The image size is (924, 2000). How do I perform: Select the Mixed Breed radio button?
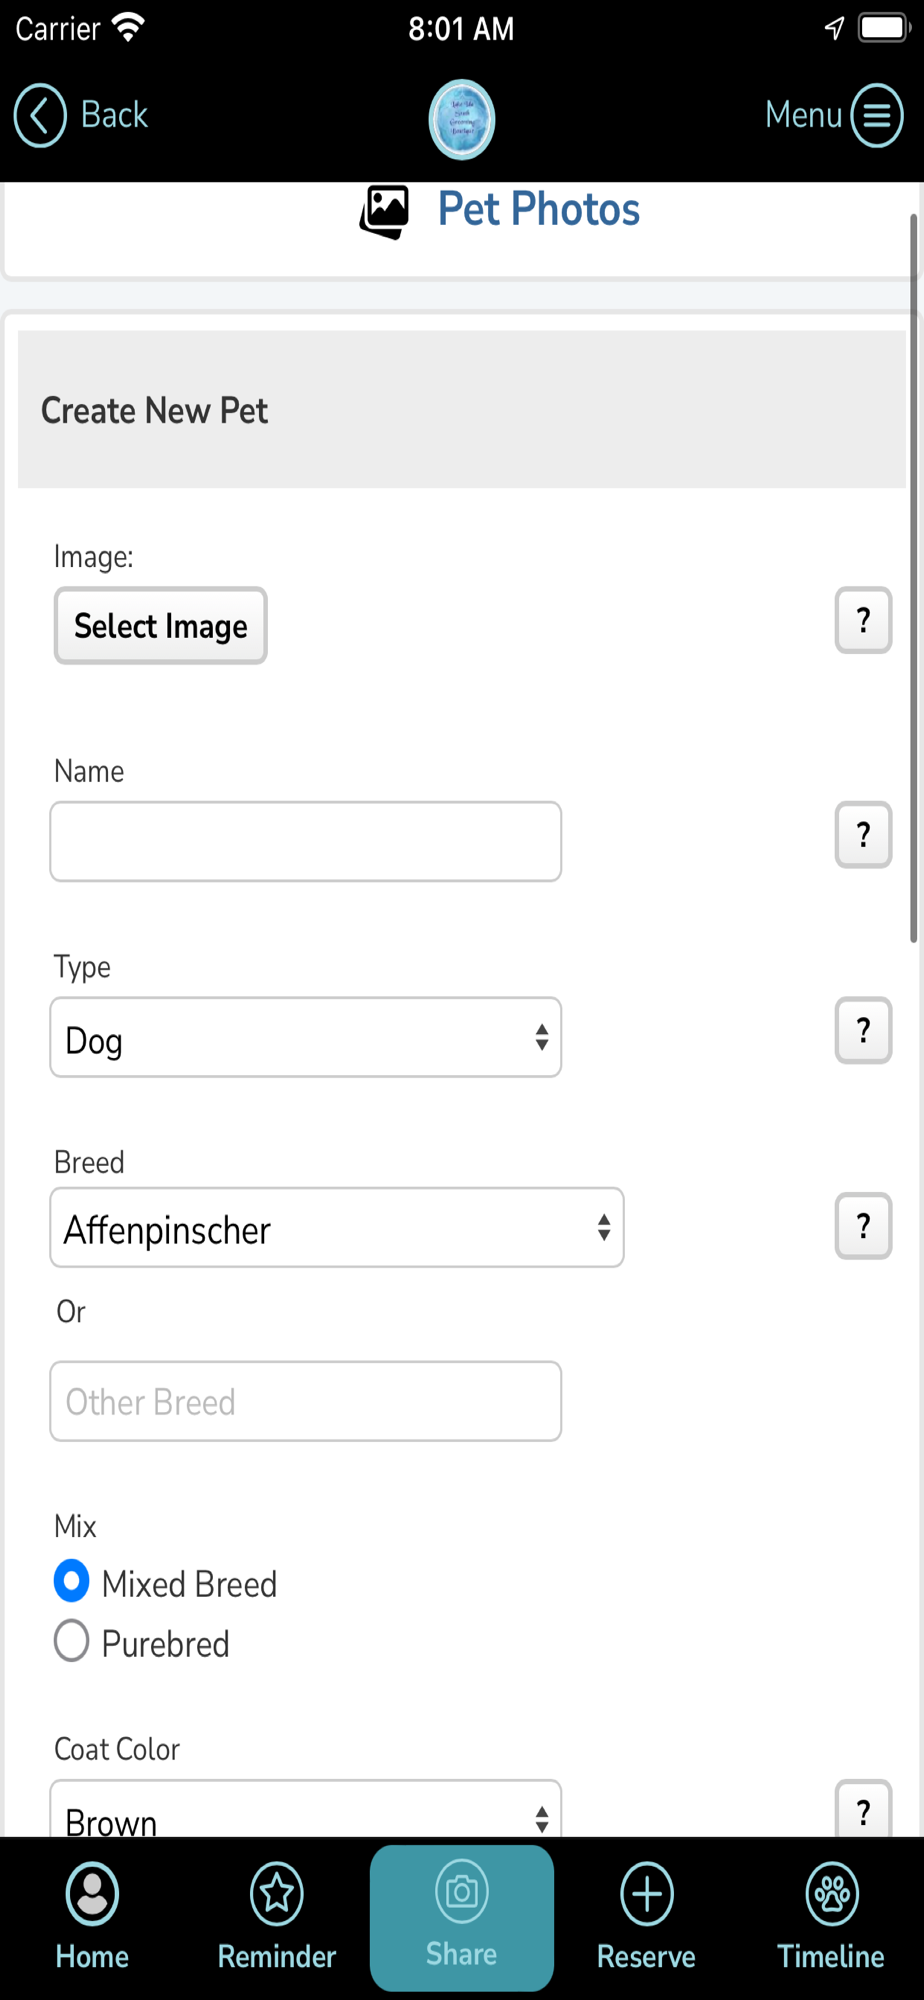pyautogui.click(x=72, y=1582)
